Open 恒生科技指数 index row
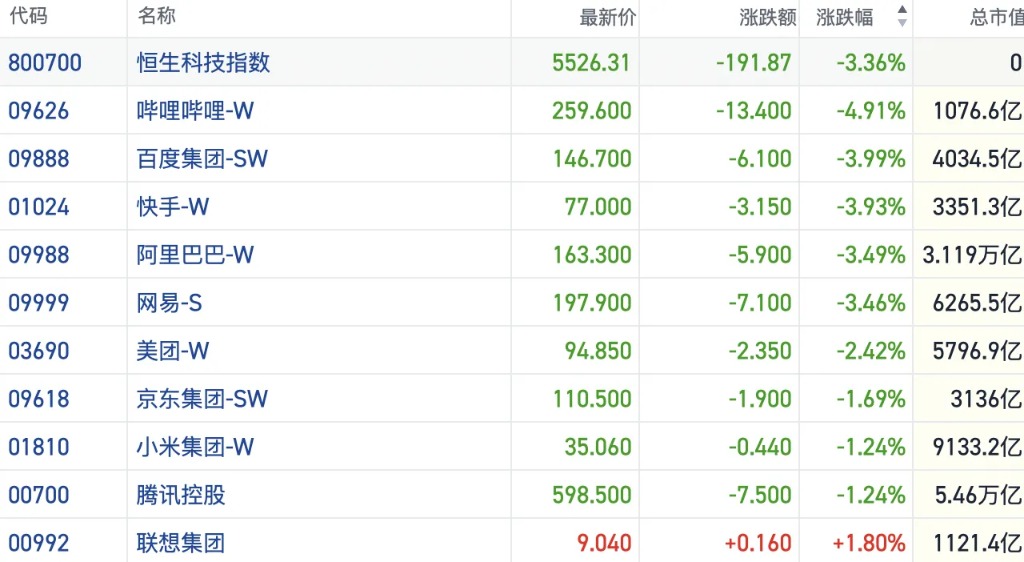Screen dimensions: 1024x562 (204, 63)
